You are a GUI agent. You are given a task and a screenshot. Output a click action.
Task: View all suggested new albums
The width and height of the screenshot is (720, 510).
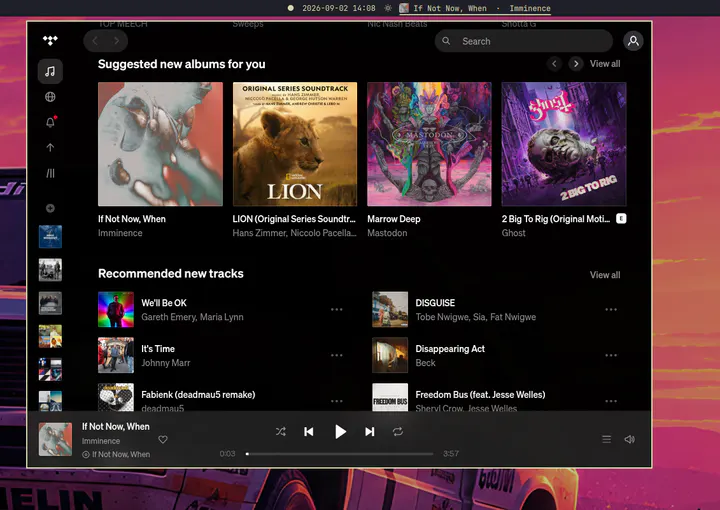605,64
